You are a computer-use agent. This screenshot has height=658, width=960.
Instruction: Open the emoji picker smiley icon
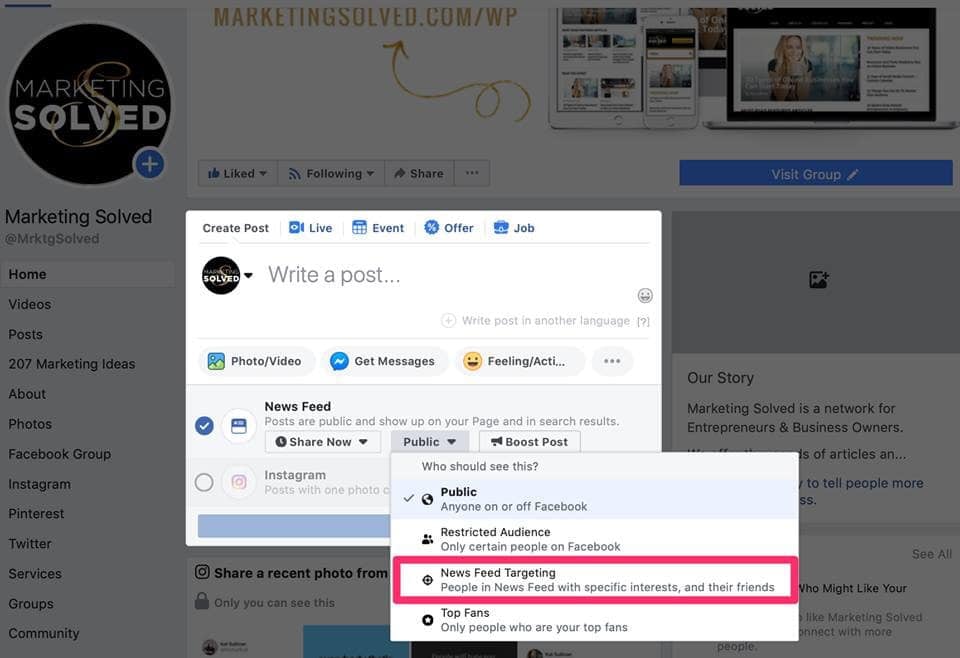click(645, 296)
